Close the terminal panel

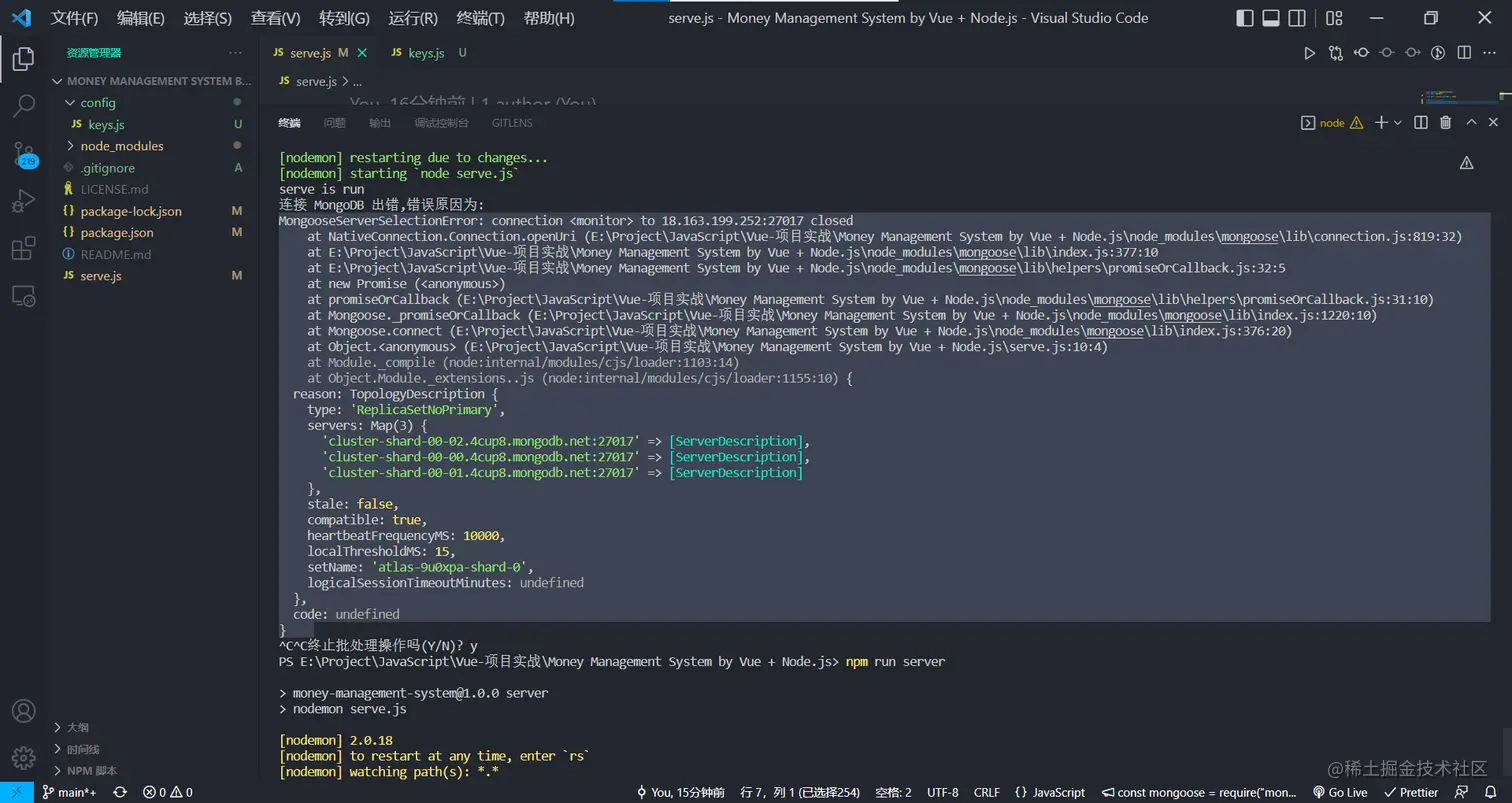(1494, 122)
